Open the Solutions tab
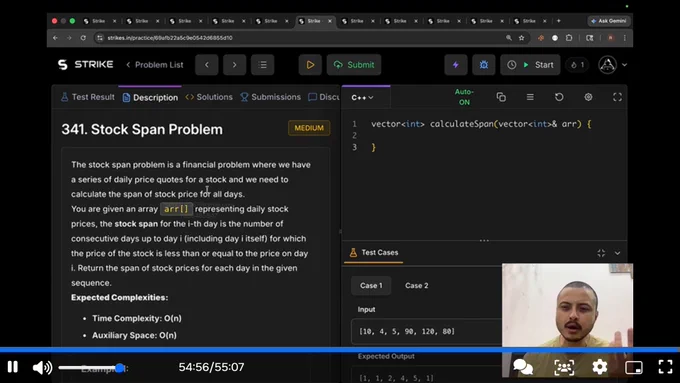The height and width of the screenshot is (383, 680). 209,97
